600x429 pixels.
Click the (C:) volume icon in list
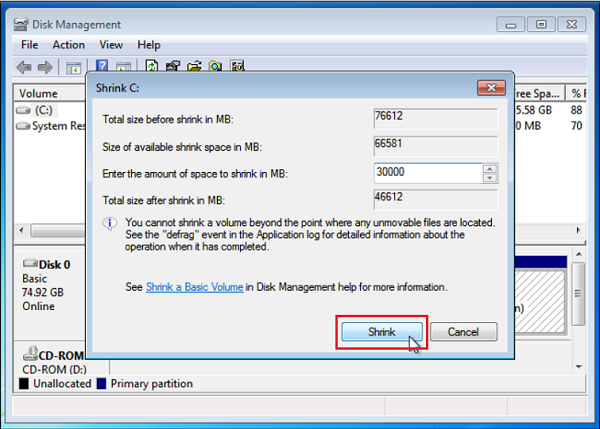[x=25, y=110]
